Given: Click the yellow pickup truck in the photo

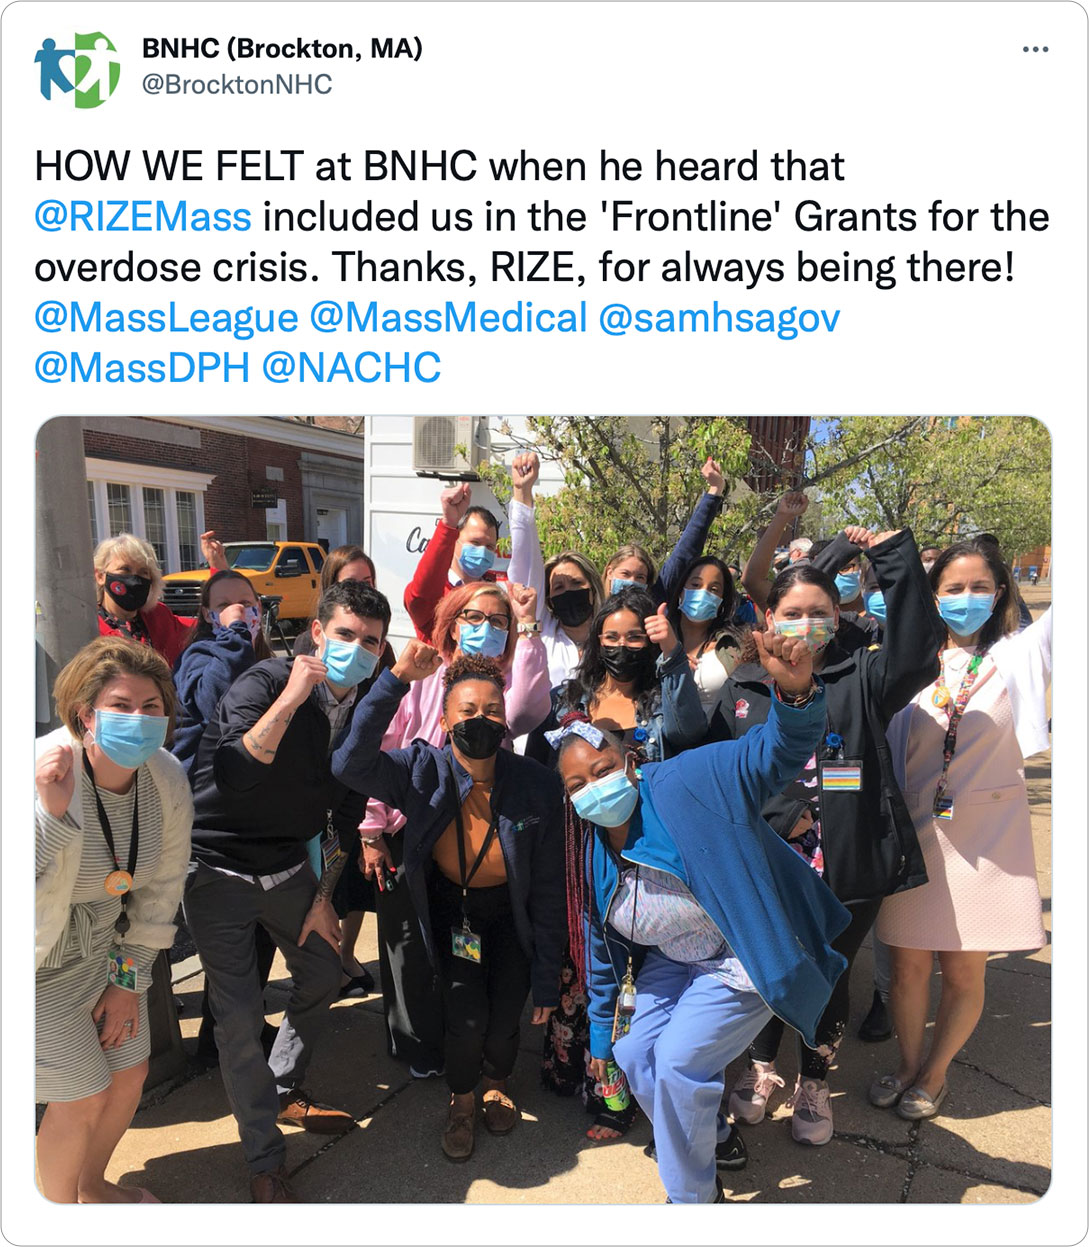Looking at the screenshot, I should [245, 579].
